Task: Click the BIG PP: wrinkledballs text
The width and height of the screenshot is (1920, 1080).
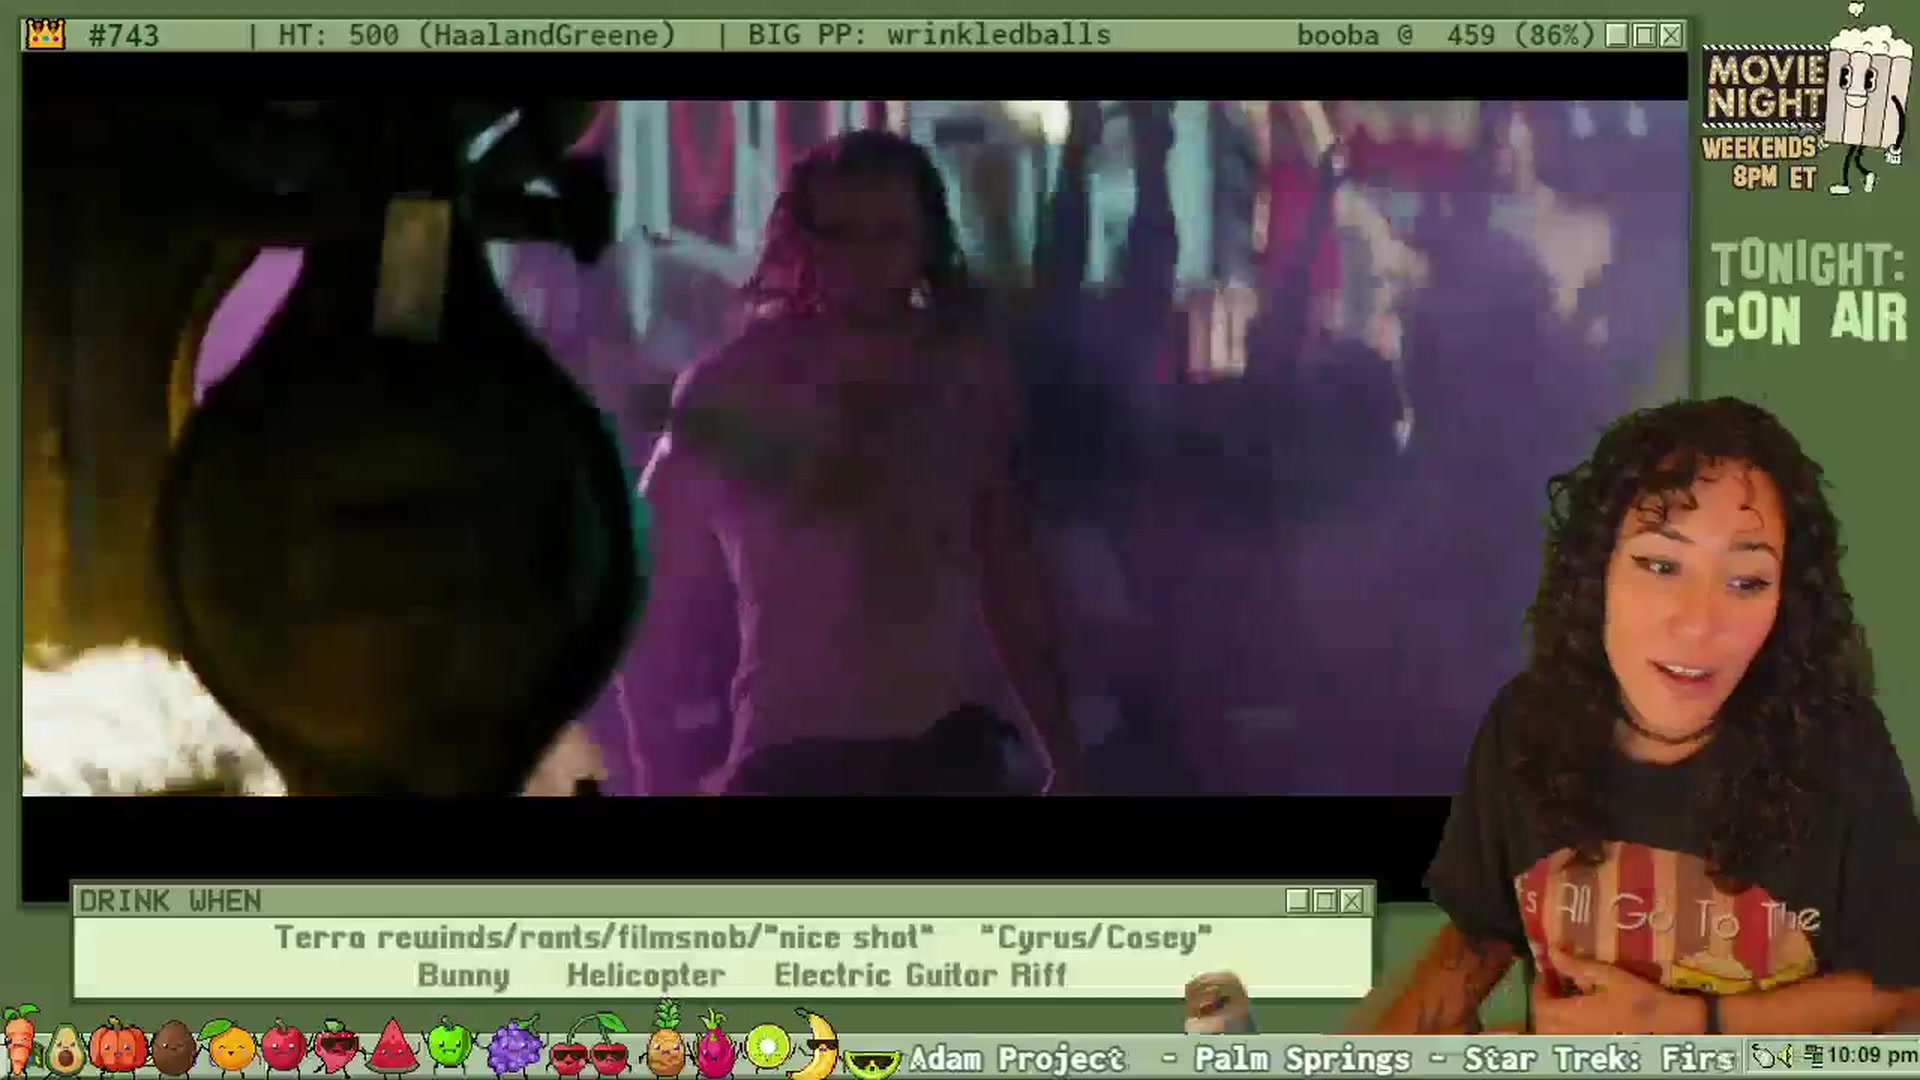Action: pos(929,35)
